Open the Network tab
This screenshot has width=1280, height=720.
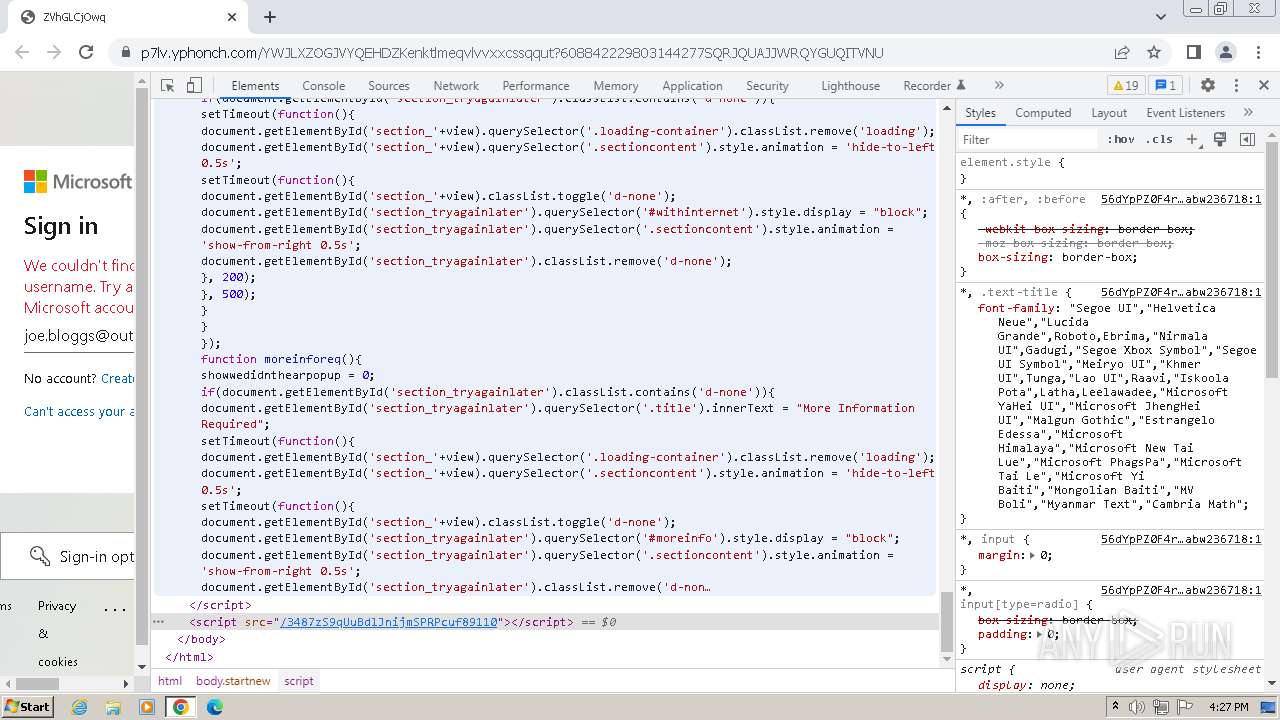click(456, 86)
